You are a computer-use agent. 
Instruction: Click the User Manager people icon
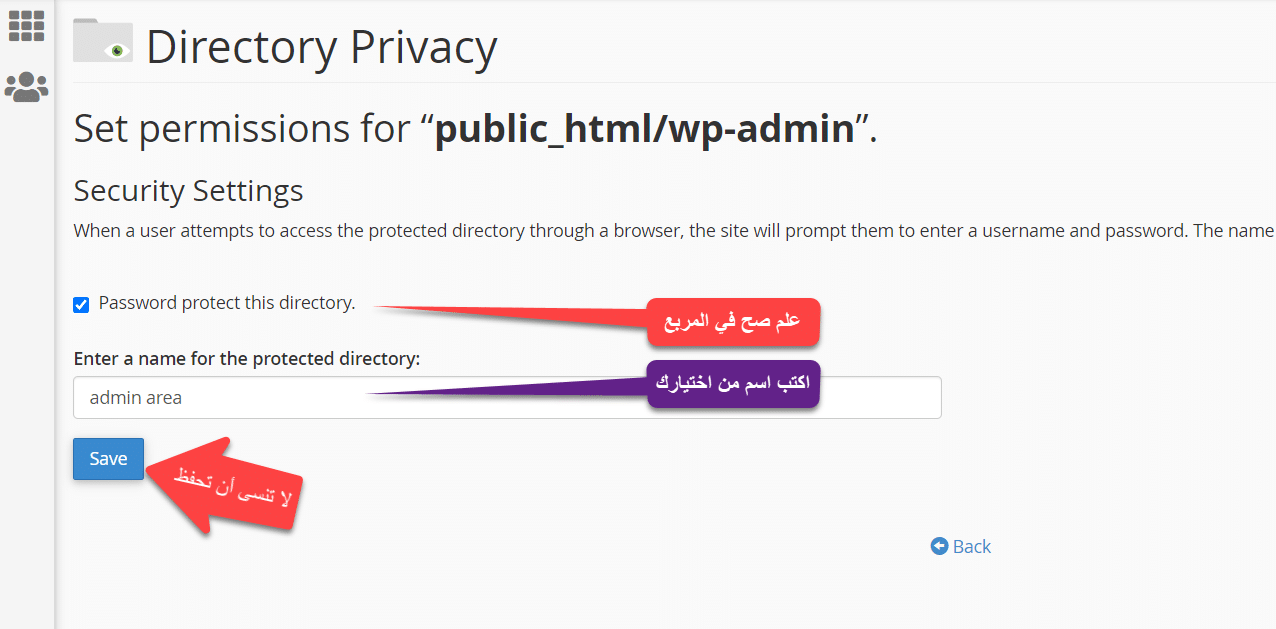coord(26,87)
